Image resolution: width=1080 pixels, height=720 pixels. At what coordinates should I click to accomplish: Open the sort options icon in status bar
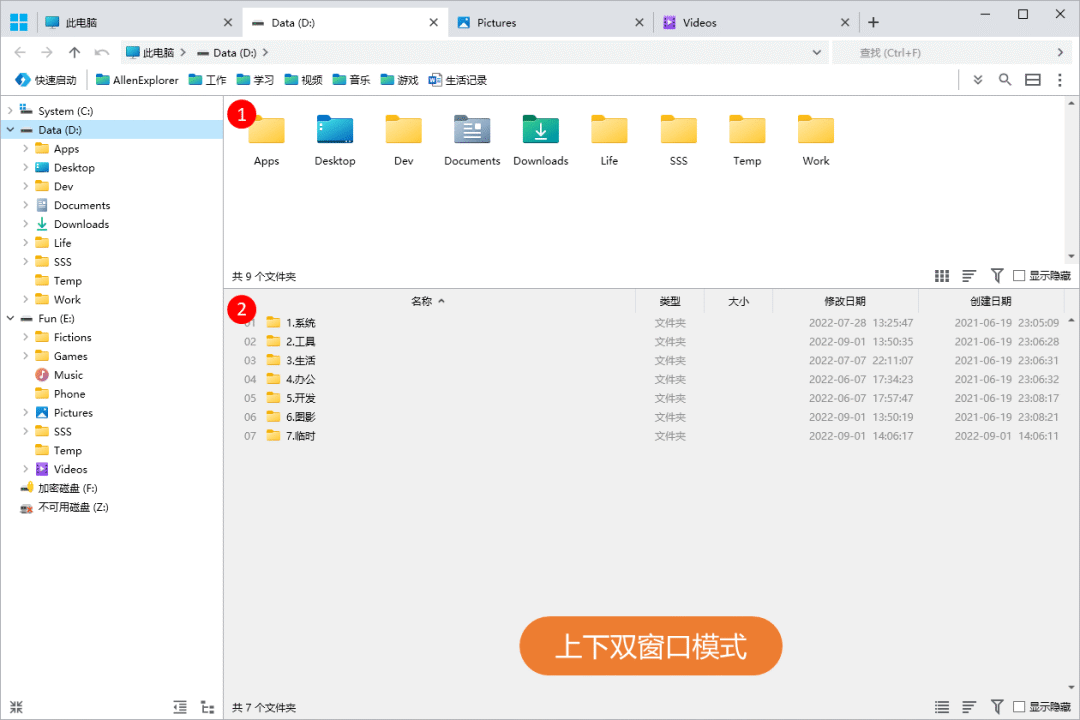(x=968, y=275)
